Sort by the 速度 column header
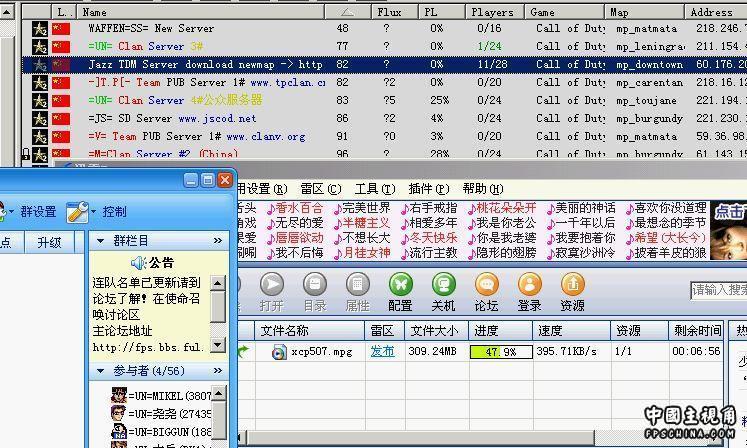The height and width of the screenshot is (448, 747). pyautogui.click(x=571, y=331)
